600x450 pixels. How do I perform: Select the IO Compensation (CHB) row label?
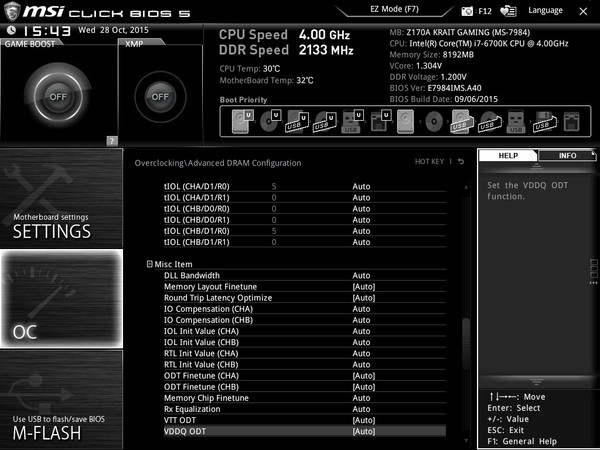coord(209,320)
